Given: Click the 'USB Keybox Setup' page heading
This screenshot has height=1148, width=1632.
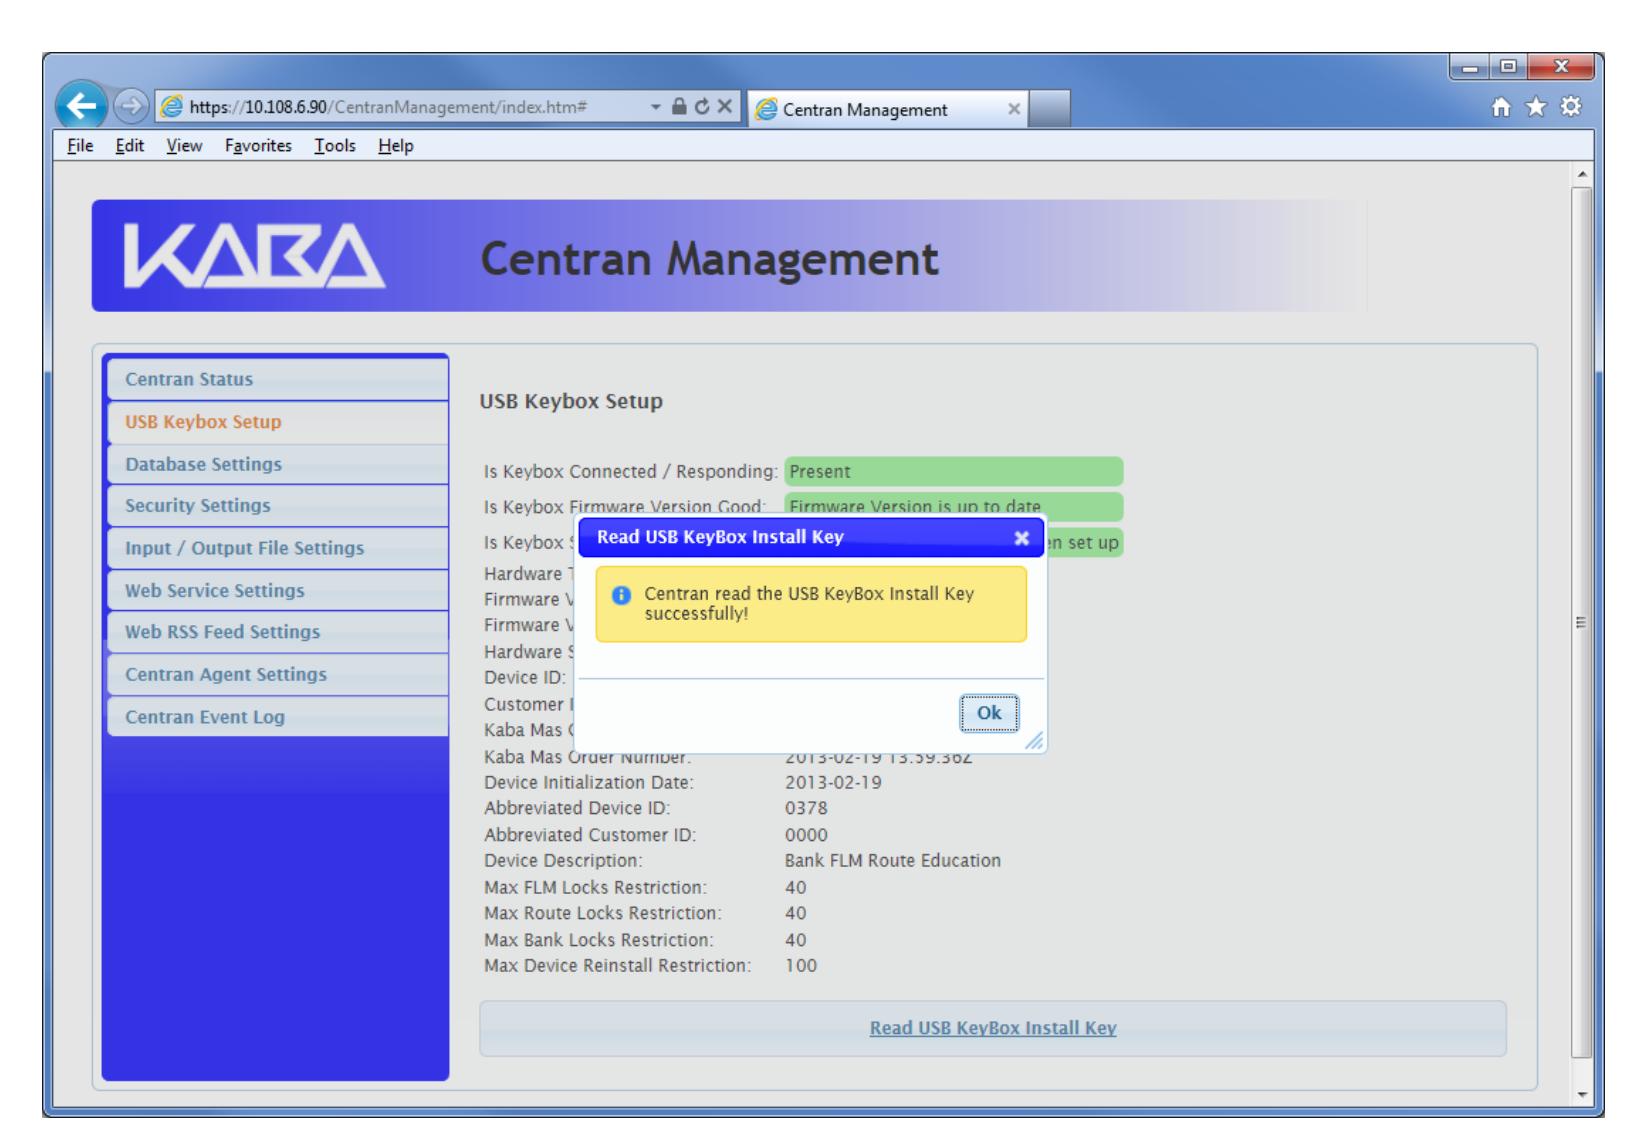Looking at the screenshot, I should coord(571,402).
